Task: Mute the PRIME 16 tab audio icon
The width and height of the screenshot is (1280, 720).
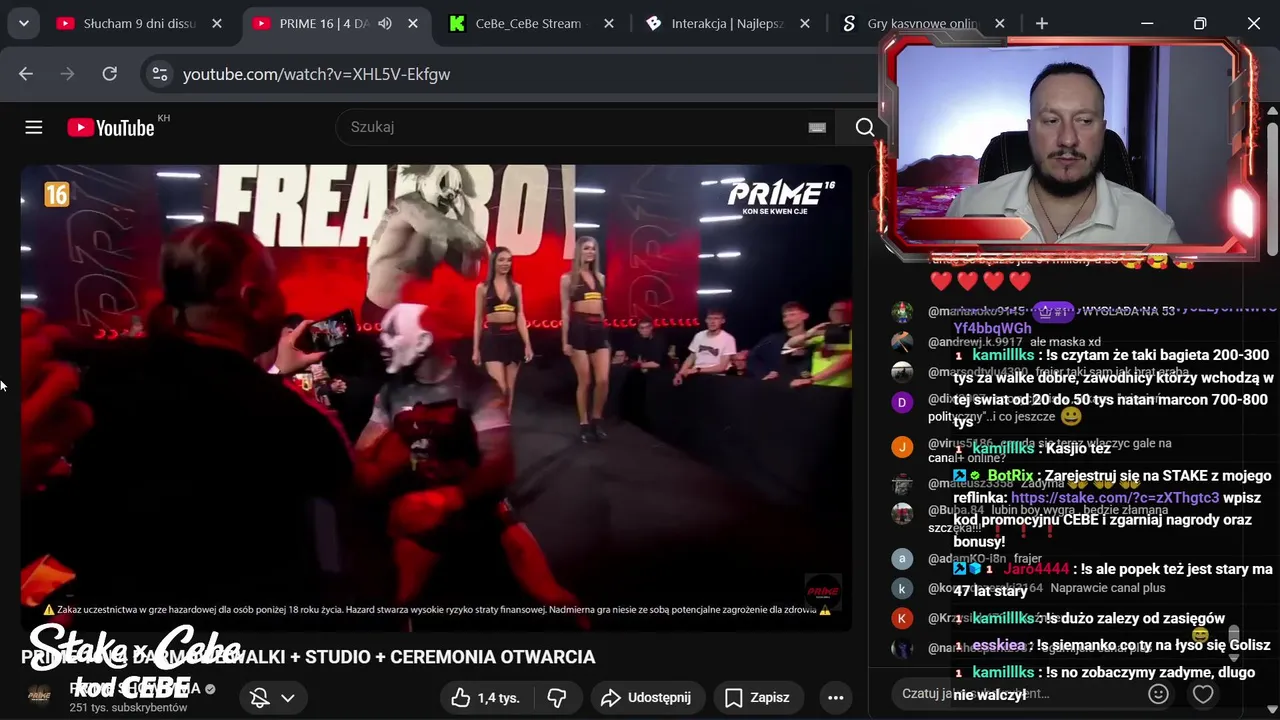Action: [385, 23]
